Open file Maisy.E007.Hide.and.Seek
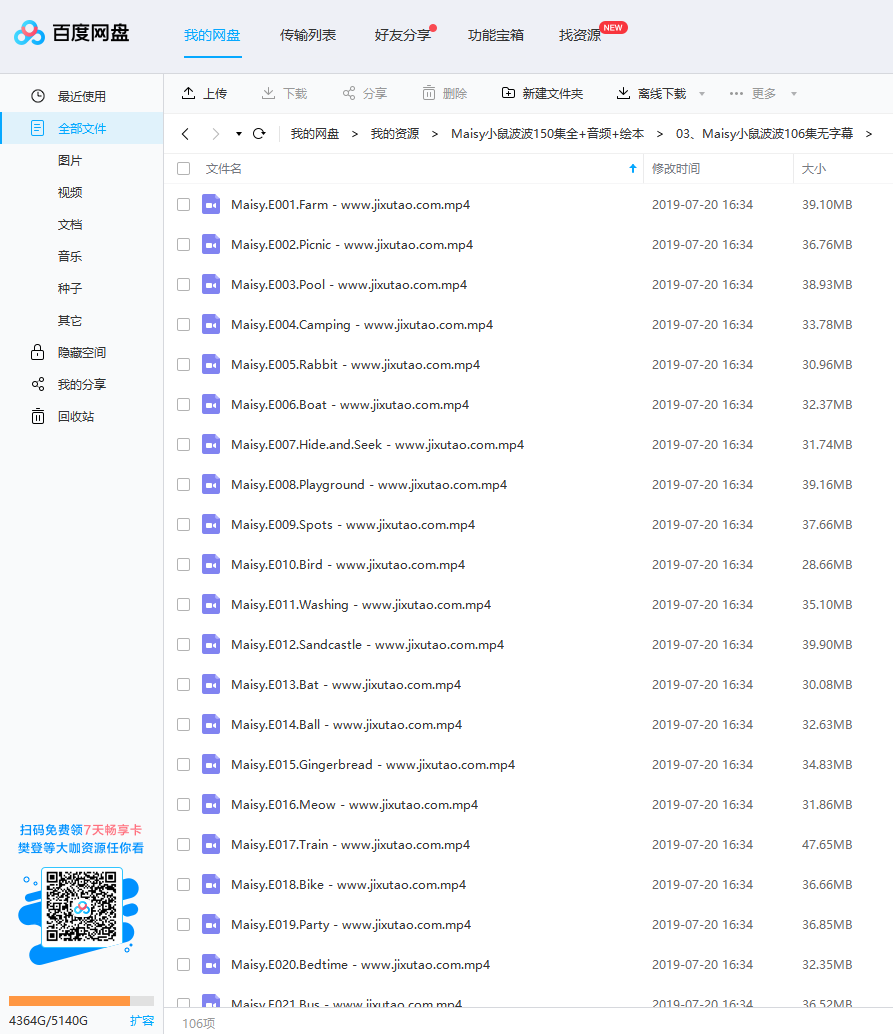This screenshot has height=1034, width=893. [x=377, y=444]
